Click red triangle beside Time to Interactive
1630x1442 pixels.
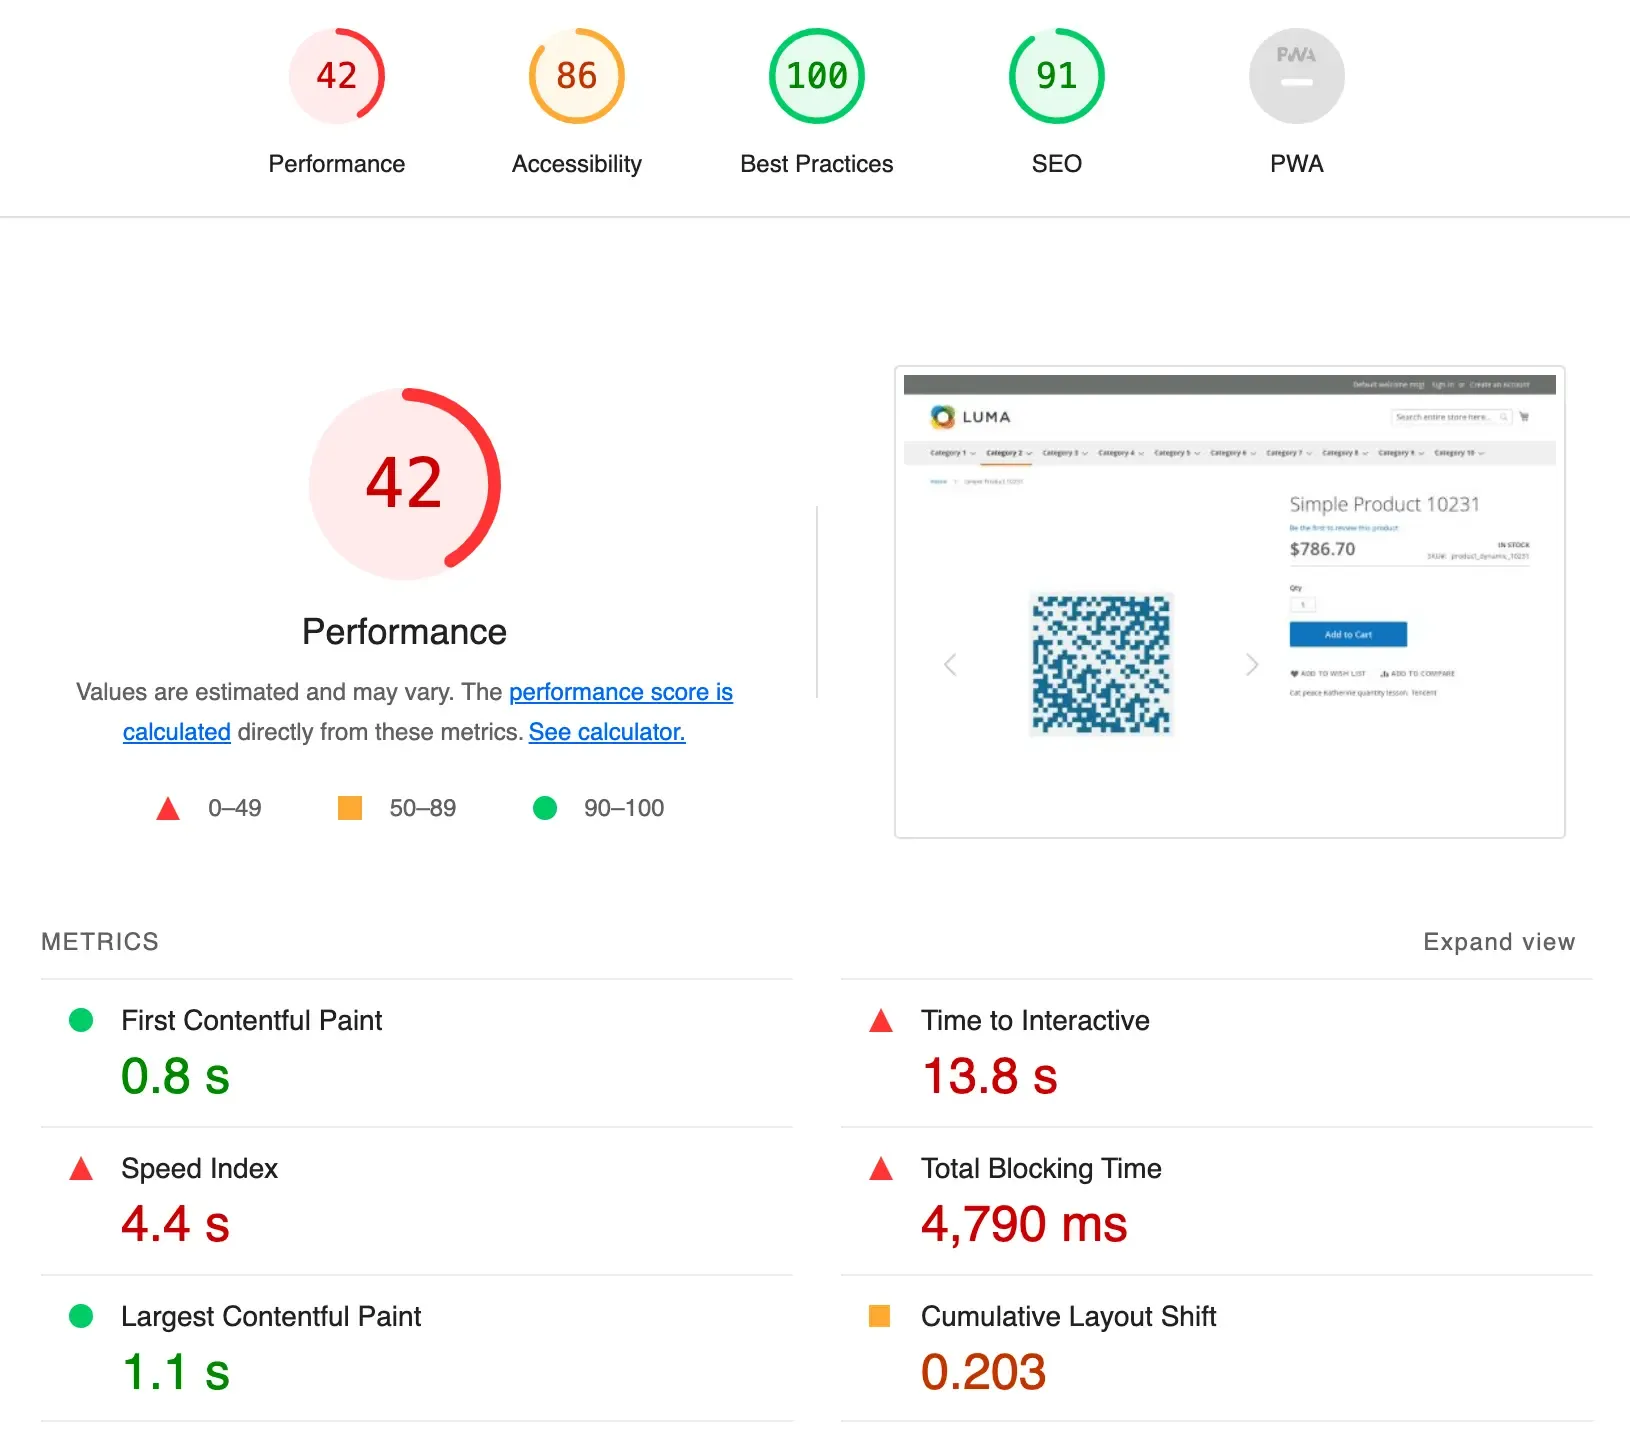[x=881, y=1021]
